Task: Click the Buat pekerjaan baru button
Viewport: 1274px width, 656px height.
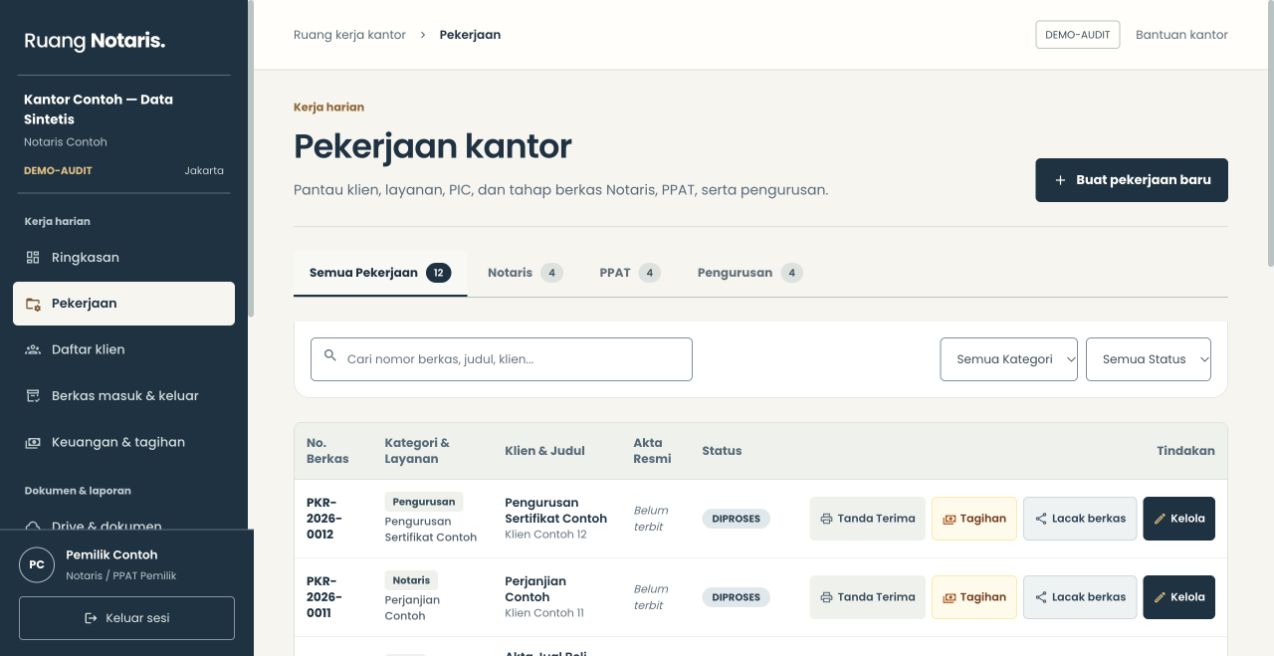Action: [1131, 180]
